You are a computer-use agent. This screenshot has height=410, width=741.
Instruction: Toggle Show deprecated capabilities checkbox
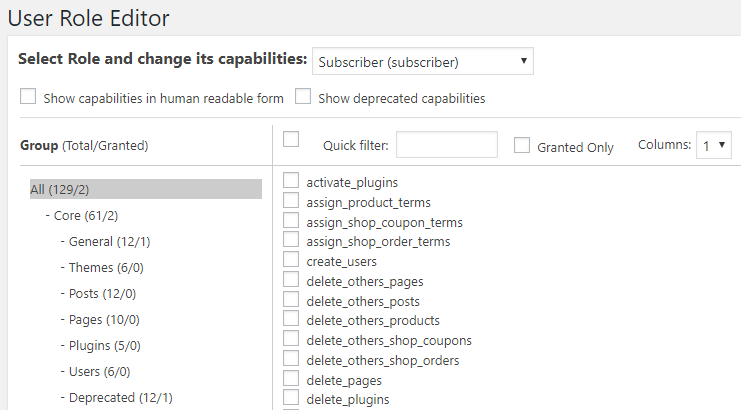click(x=303, y=97)
